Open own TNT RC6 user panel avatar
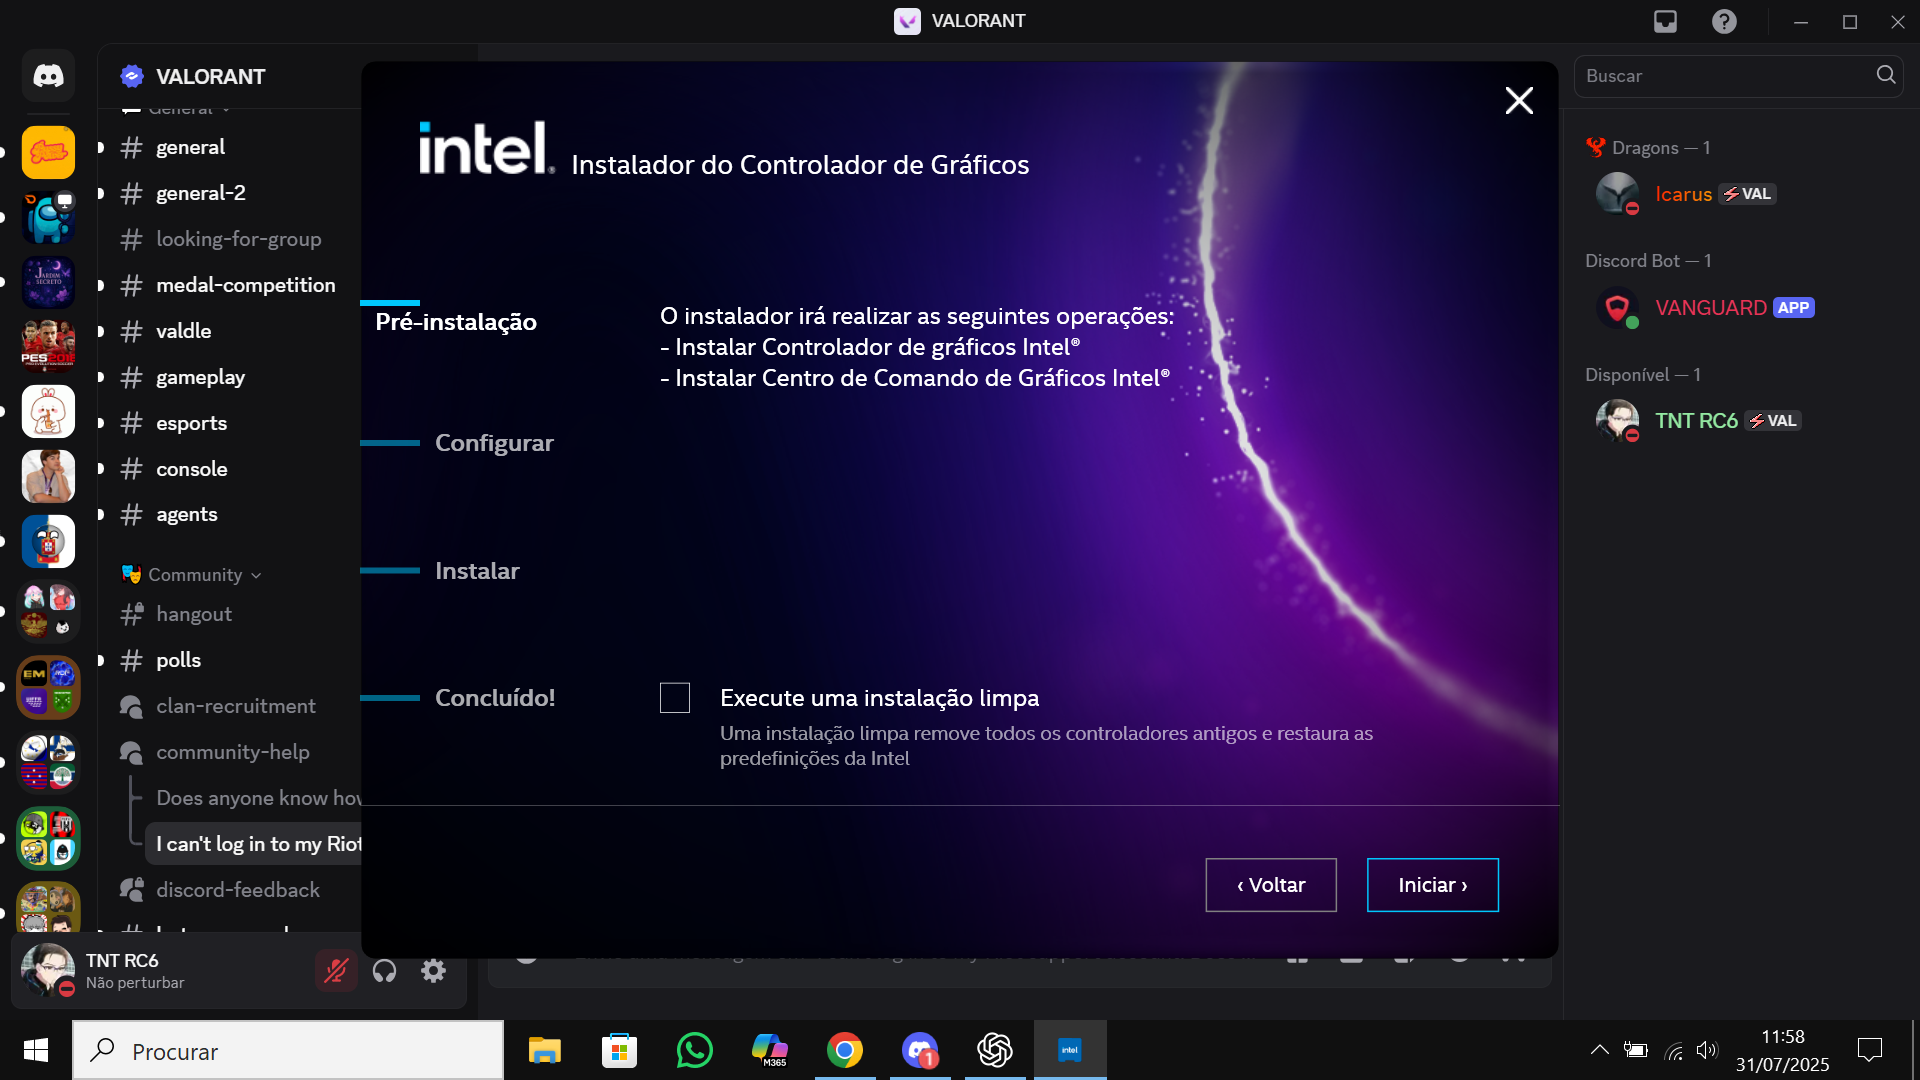 pyautogui.click(x=48, y=971)
